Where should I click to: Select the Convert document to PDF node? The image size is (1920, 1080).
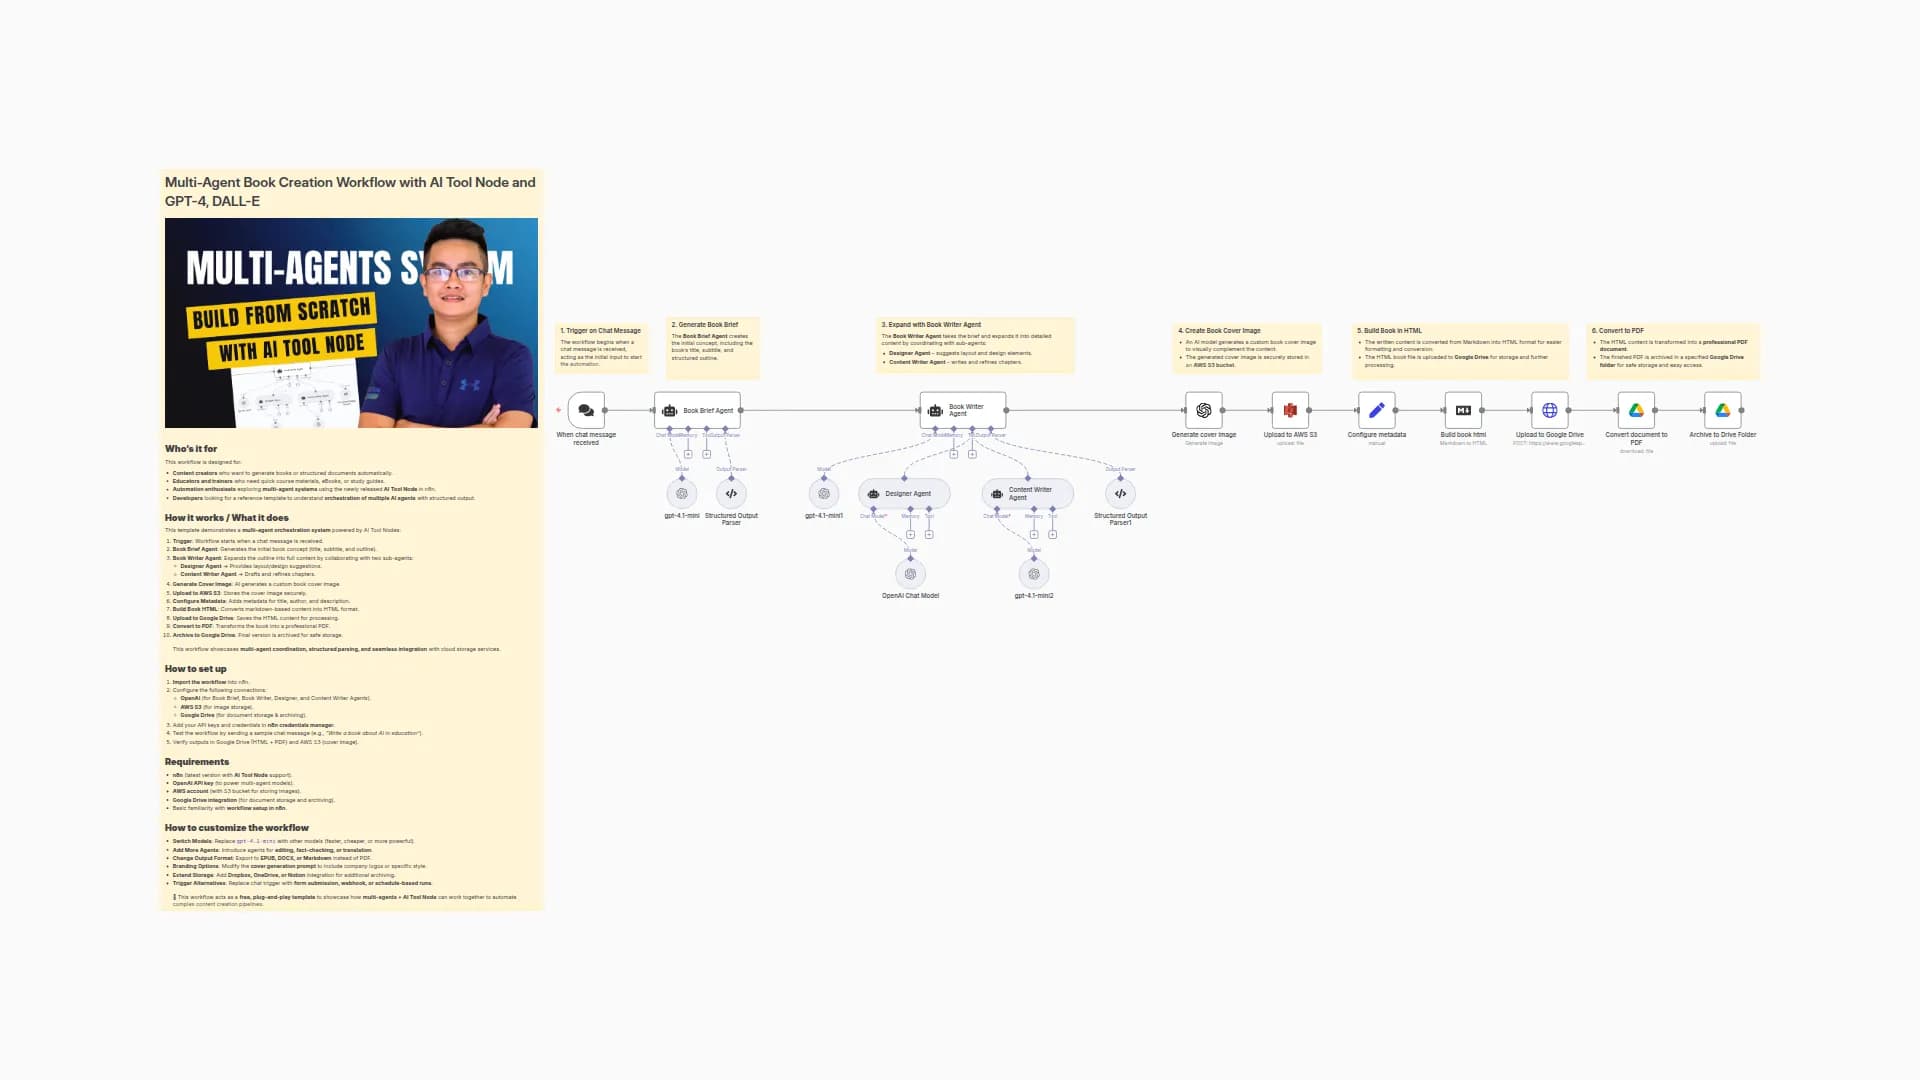pyautogui.click(x=1636, y=409)
